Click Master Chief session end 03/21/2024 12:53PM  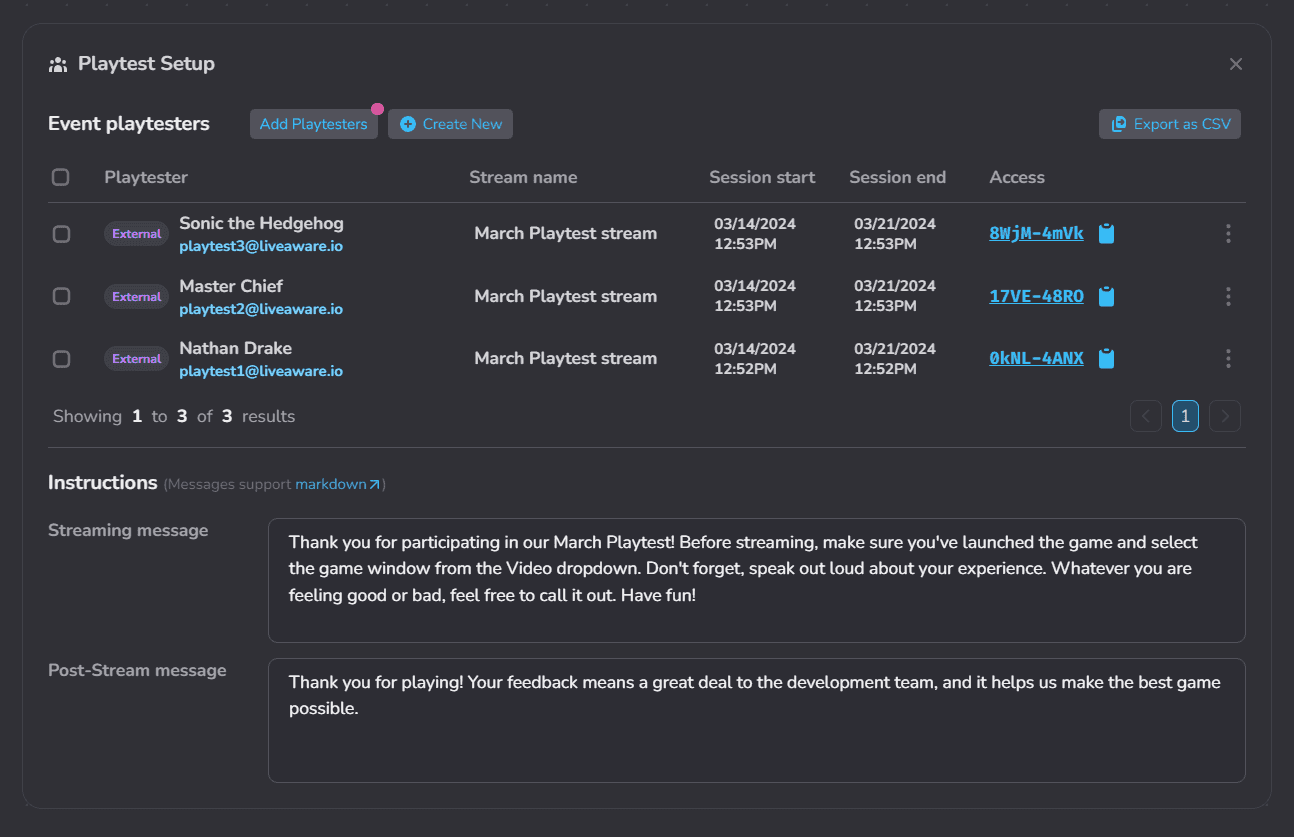895,296
